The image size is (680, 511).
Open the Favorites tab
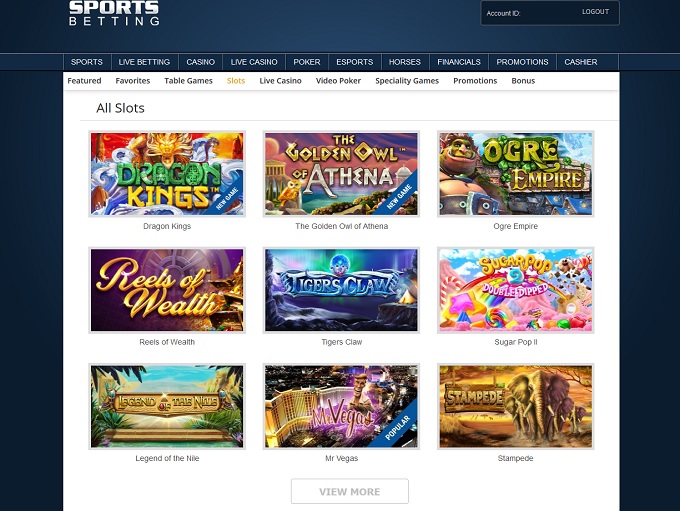pos(133,81)
